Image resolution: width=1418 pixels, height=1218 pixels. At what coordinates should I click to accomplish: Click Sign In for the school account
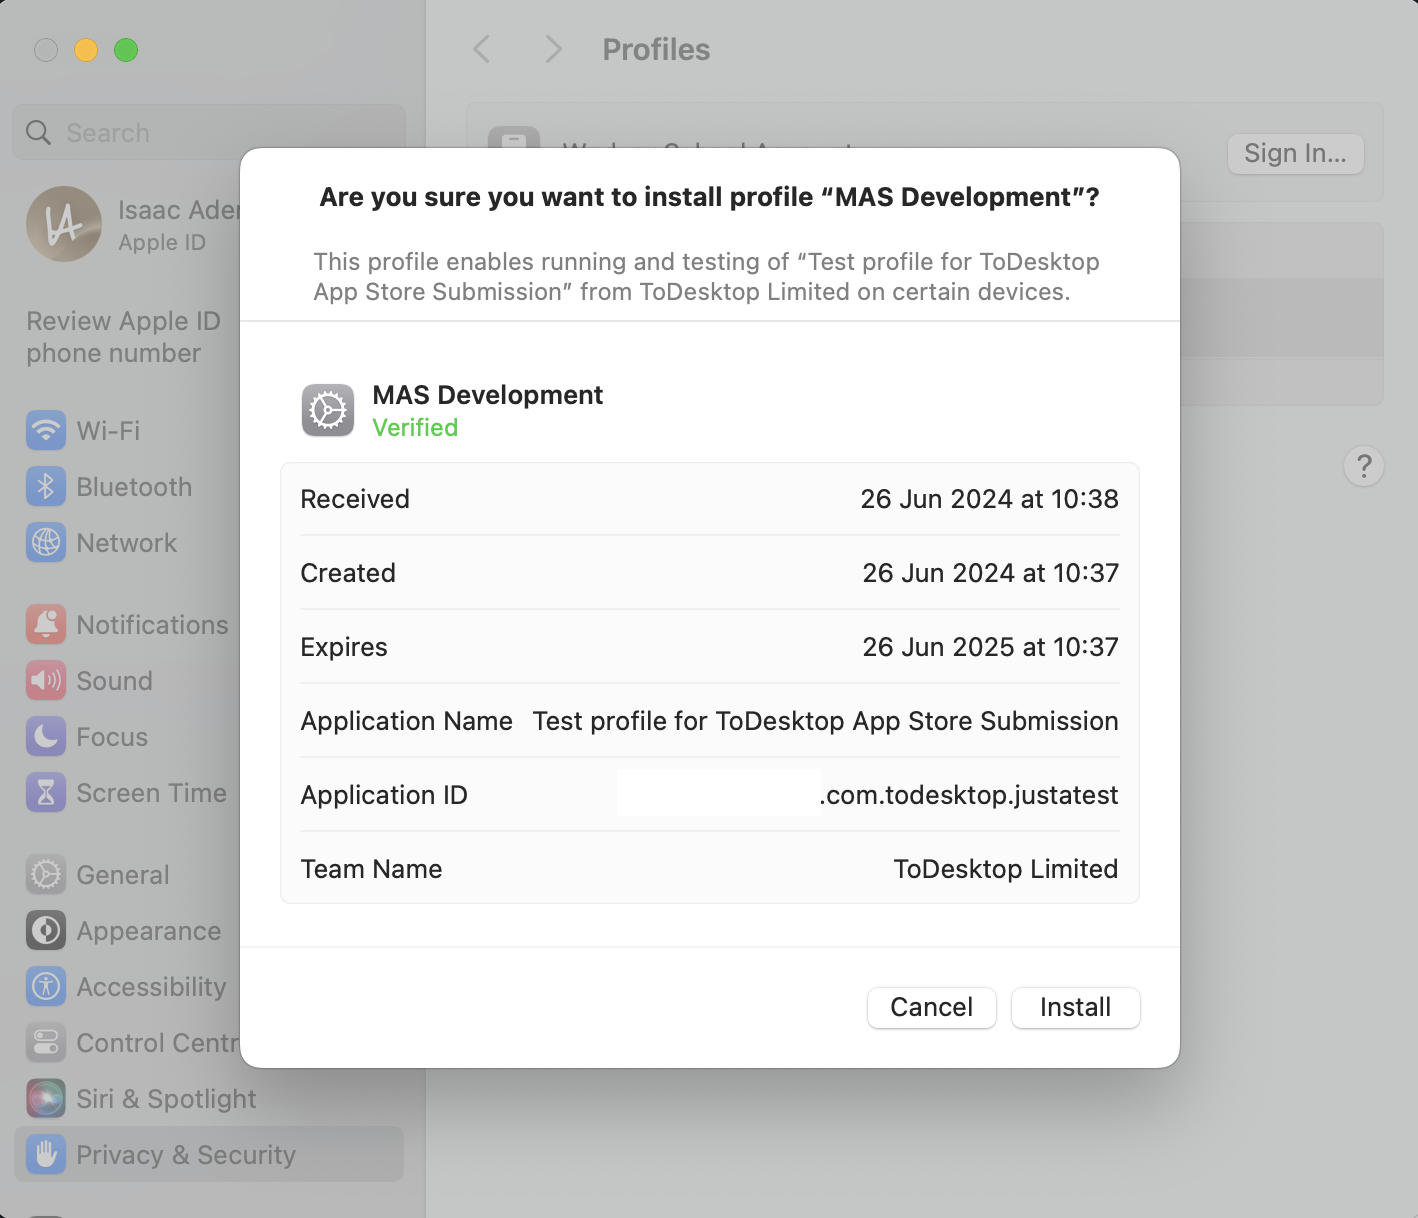pyautogui.click(x=1294, y=153)
